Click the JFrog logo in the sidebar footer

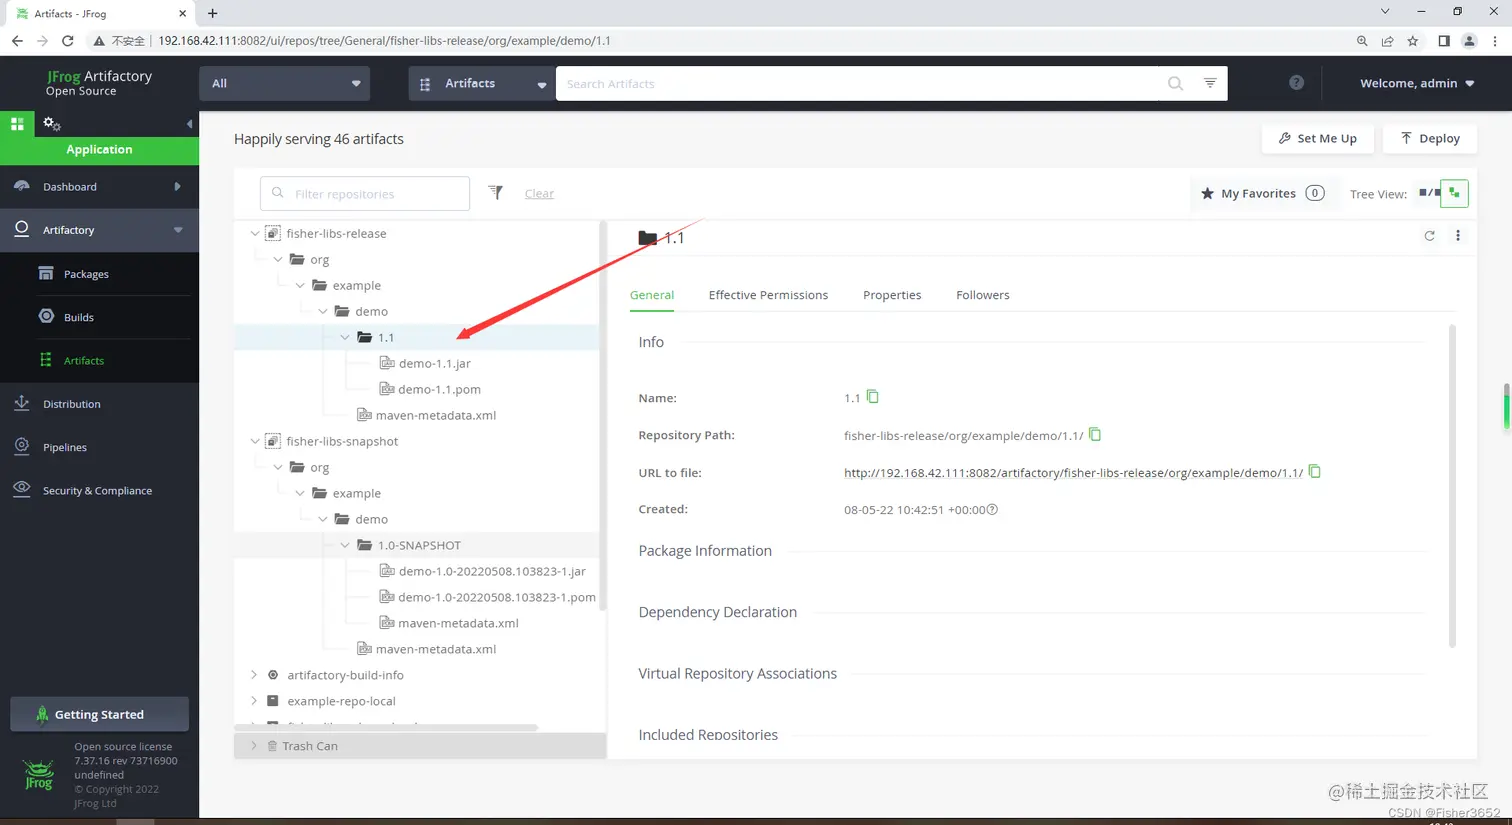[x=38, y=775]
